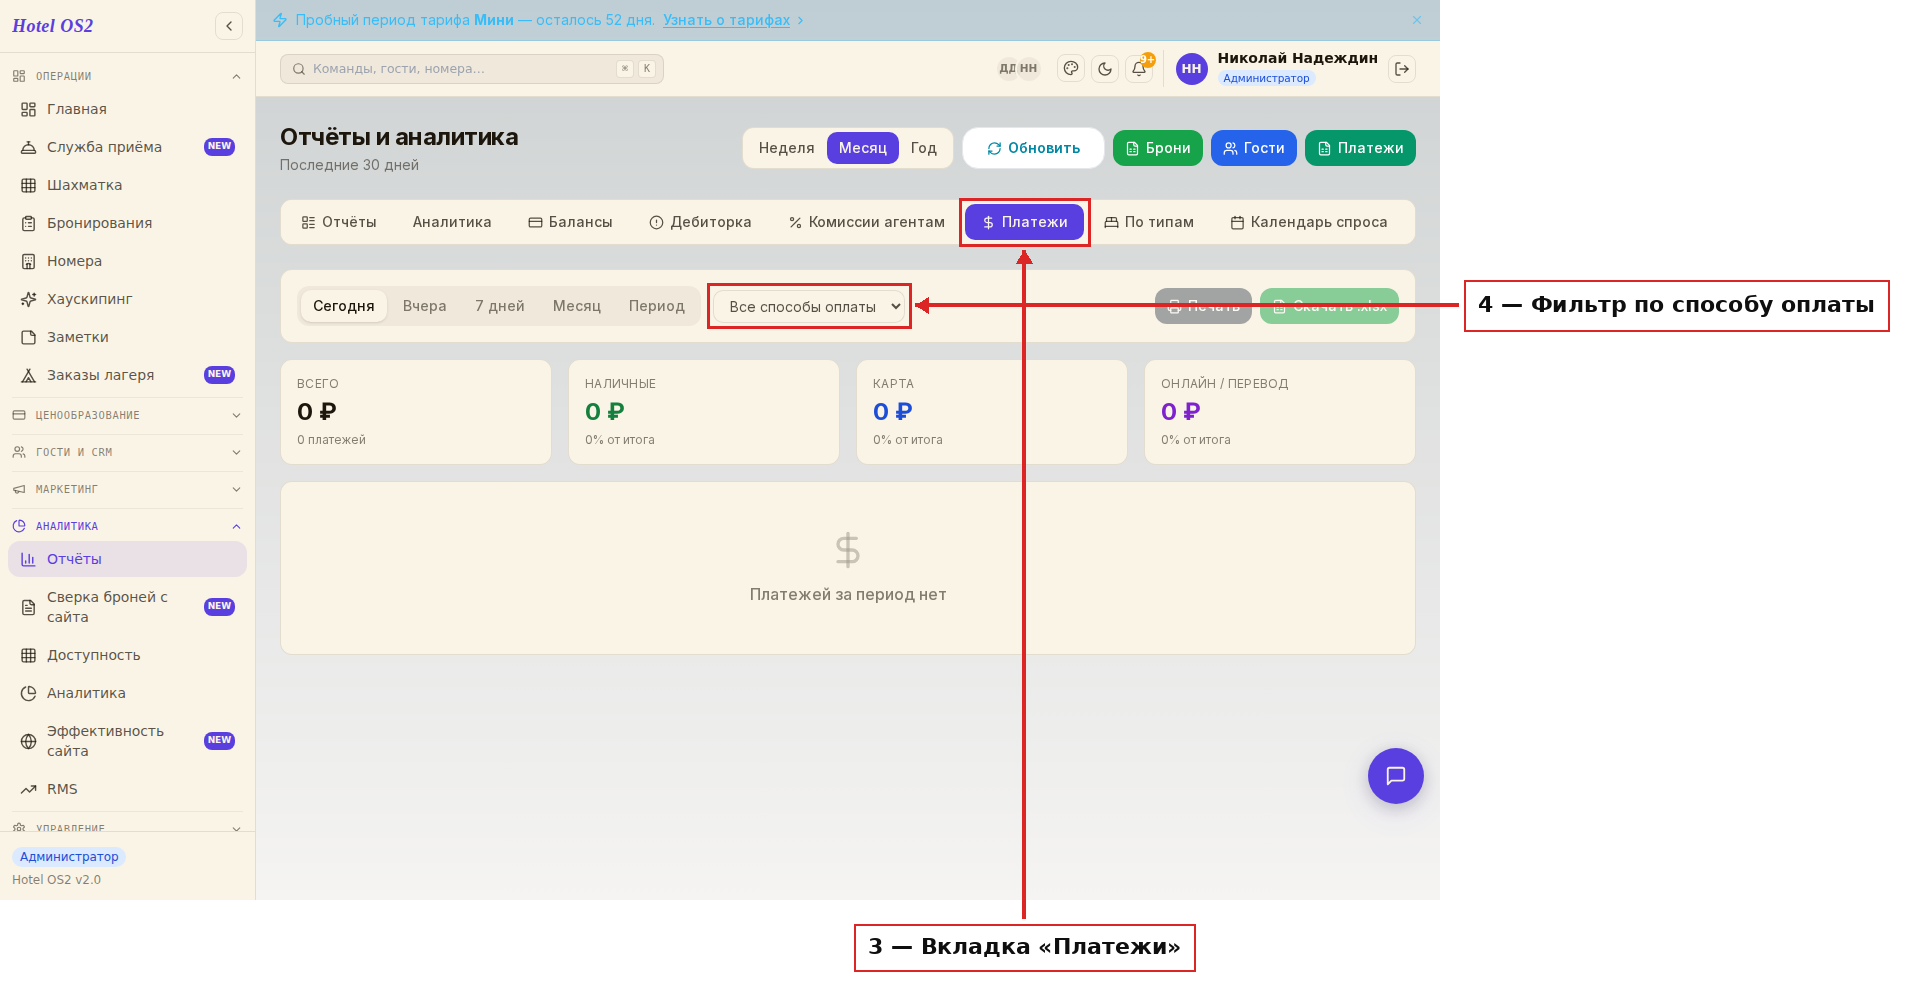
Task: Switch period toggle to Год
Action: [924, 148]
